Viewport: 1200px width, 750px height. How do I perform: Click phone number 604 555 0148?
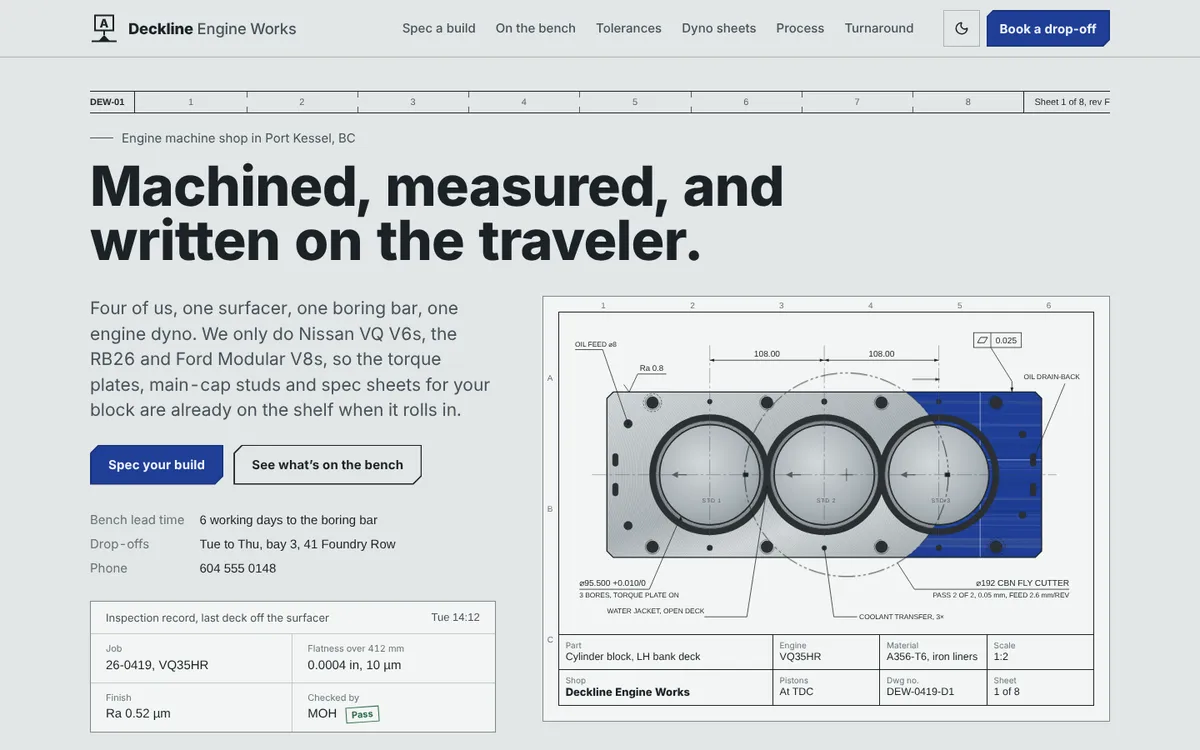tap(238, 568)
